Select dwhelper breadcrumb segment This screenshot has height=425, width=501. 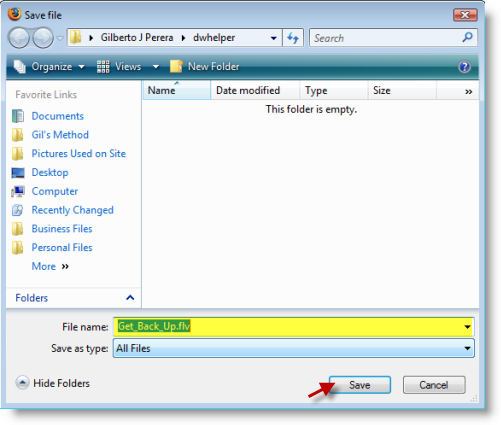(214, 38)
